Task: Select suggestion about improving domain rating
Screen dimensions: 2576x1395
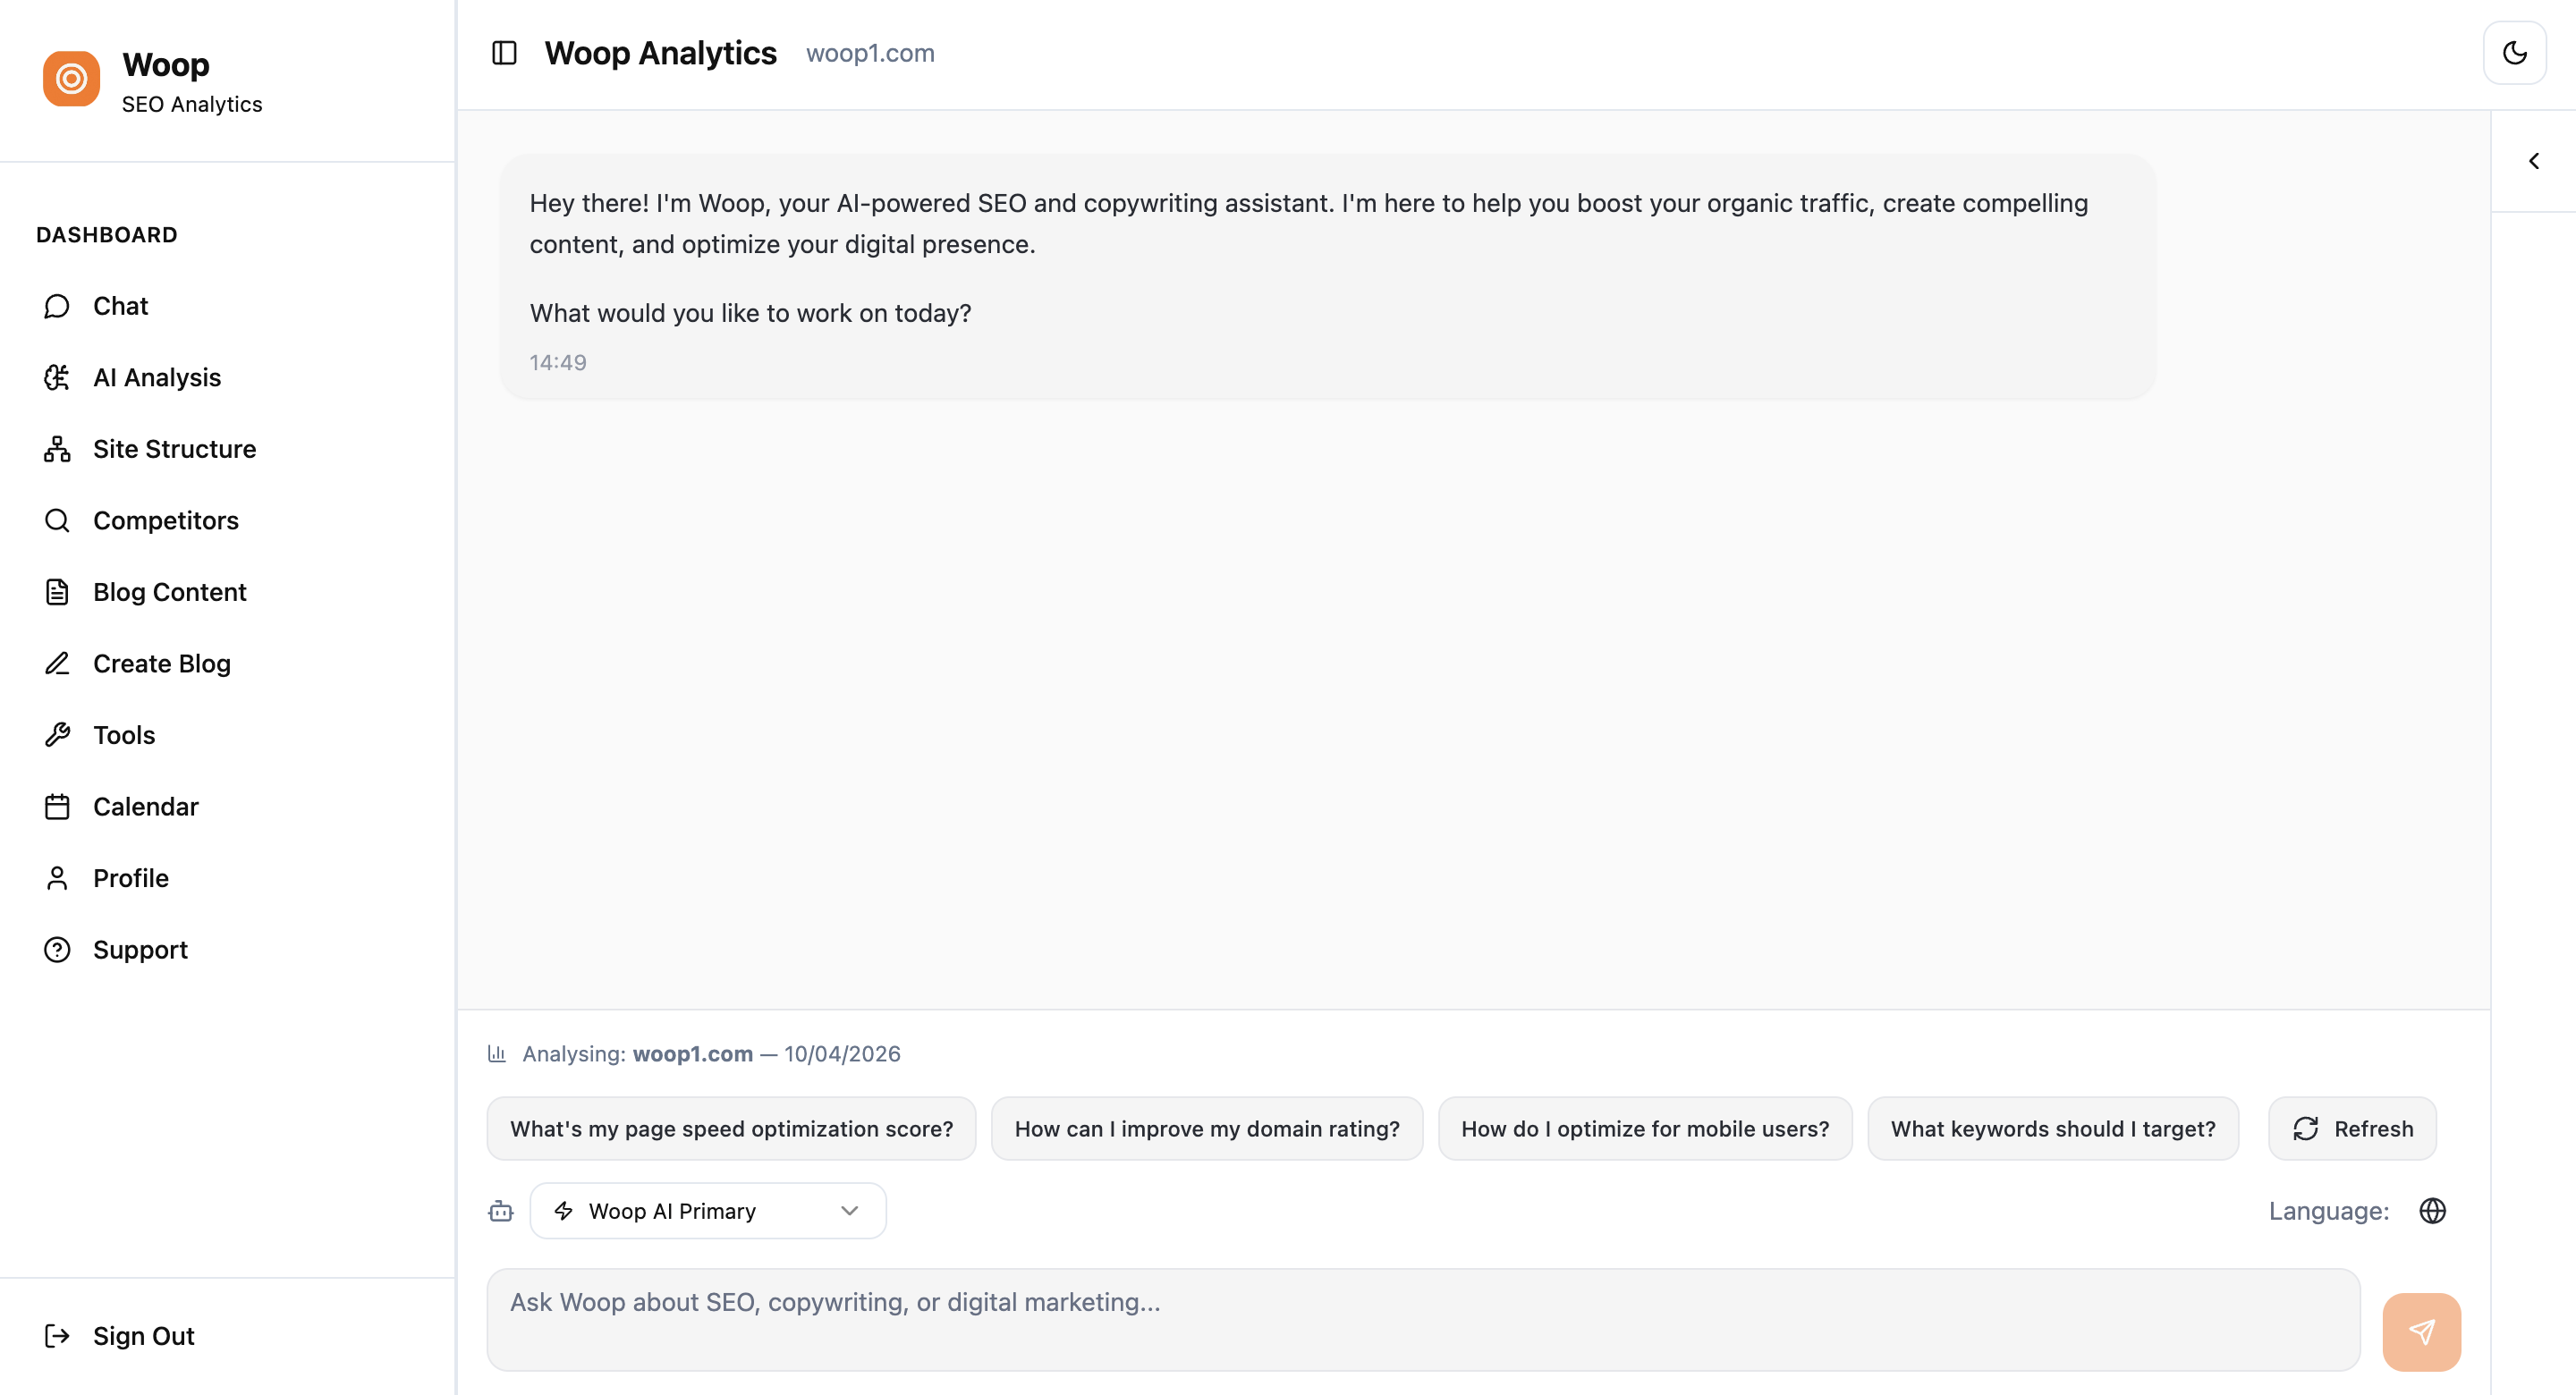Action: tap(1207, 1129)
